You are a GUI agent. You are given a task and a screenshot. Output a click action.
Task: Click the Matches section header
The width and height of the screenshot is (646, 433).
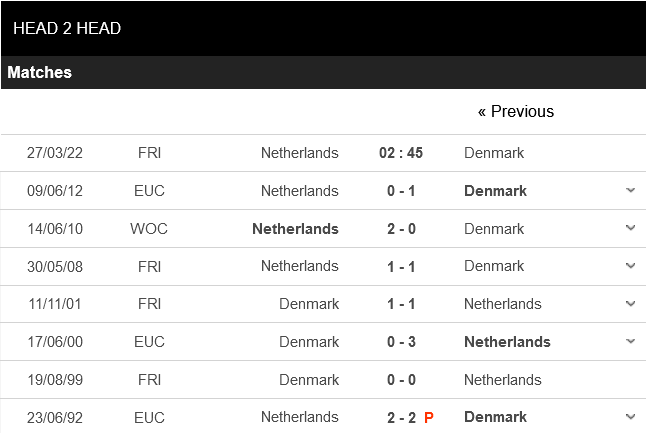(40, 73)
